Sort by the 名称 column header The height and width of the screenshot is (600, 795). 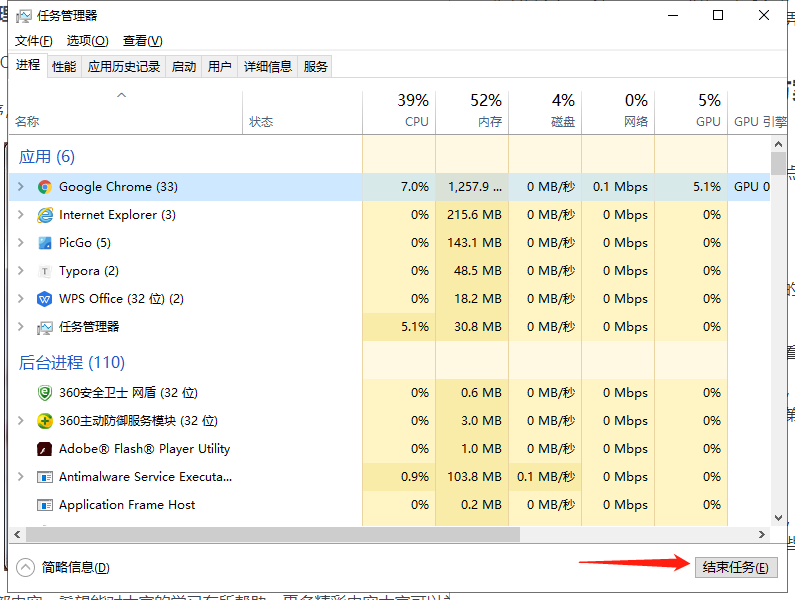pyautogui.click(x=126, y=113)
